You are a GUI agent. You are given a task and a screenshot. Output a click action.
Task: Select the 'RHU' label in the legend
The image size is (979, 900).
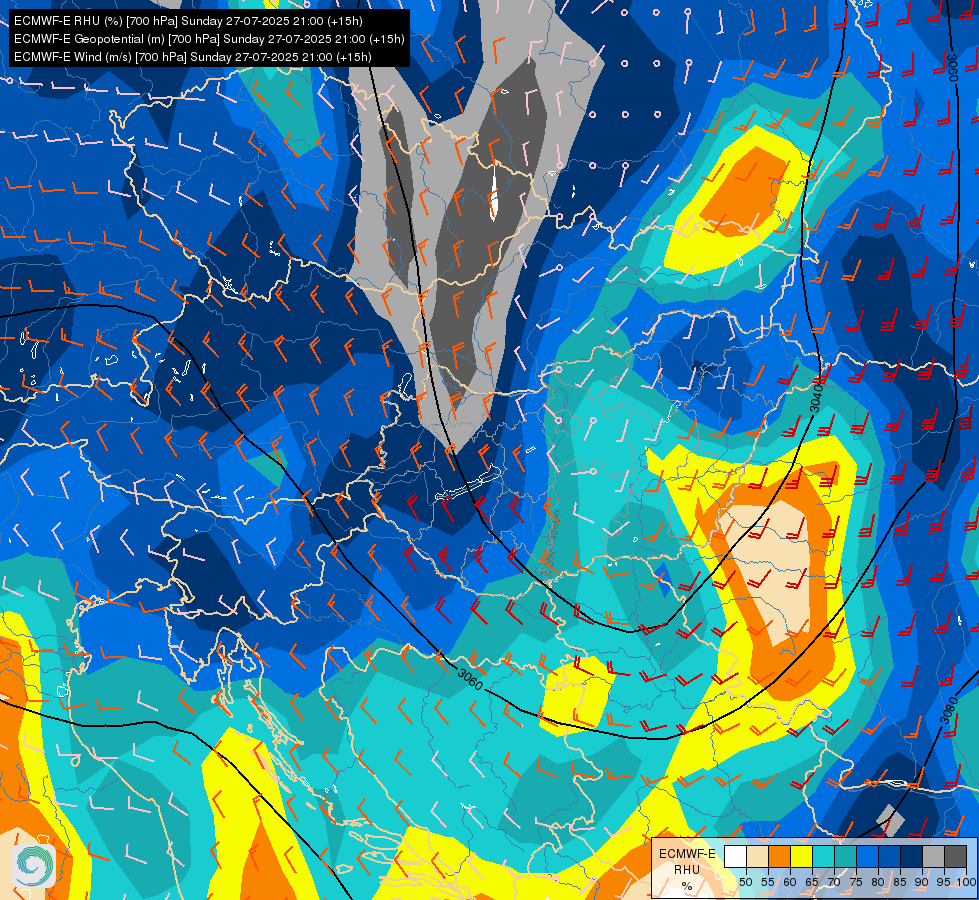(687, 870)
